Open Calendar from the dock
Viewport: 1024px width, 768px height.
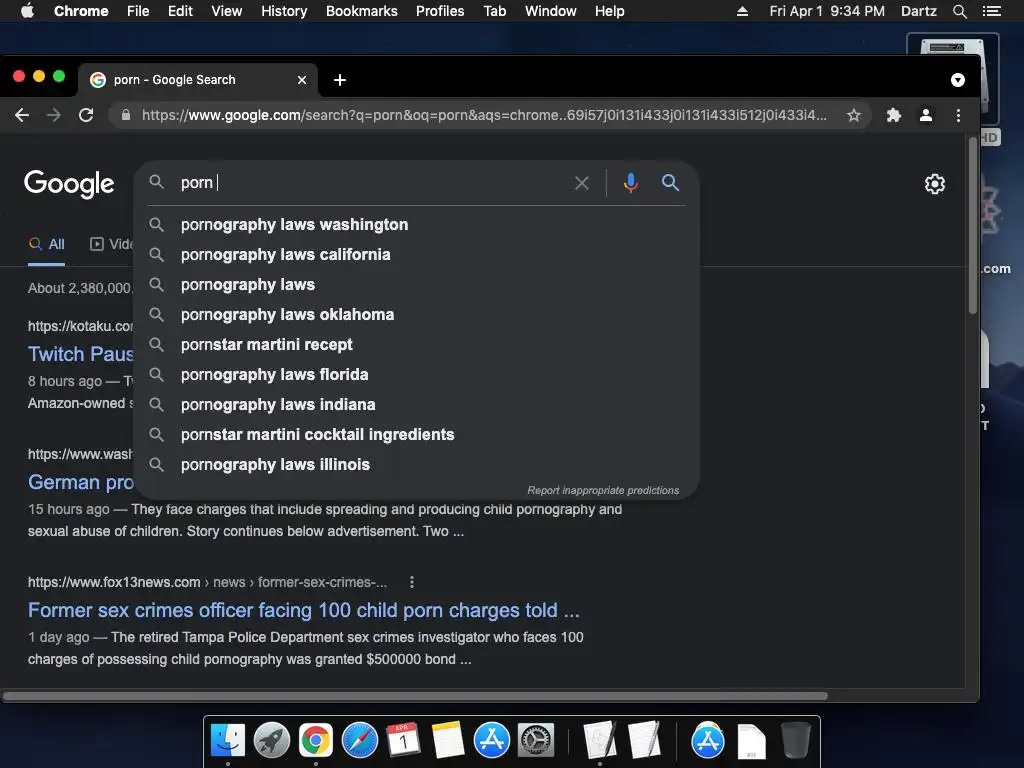pos(403,741)
